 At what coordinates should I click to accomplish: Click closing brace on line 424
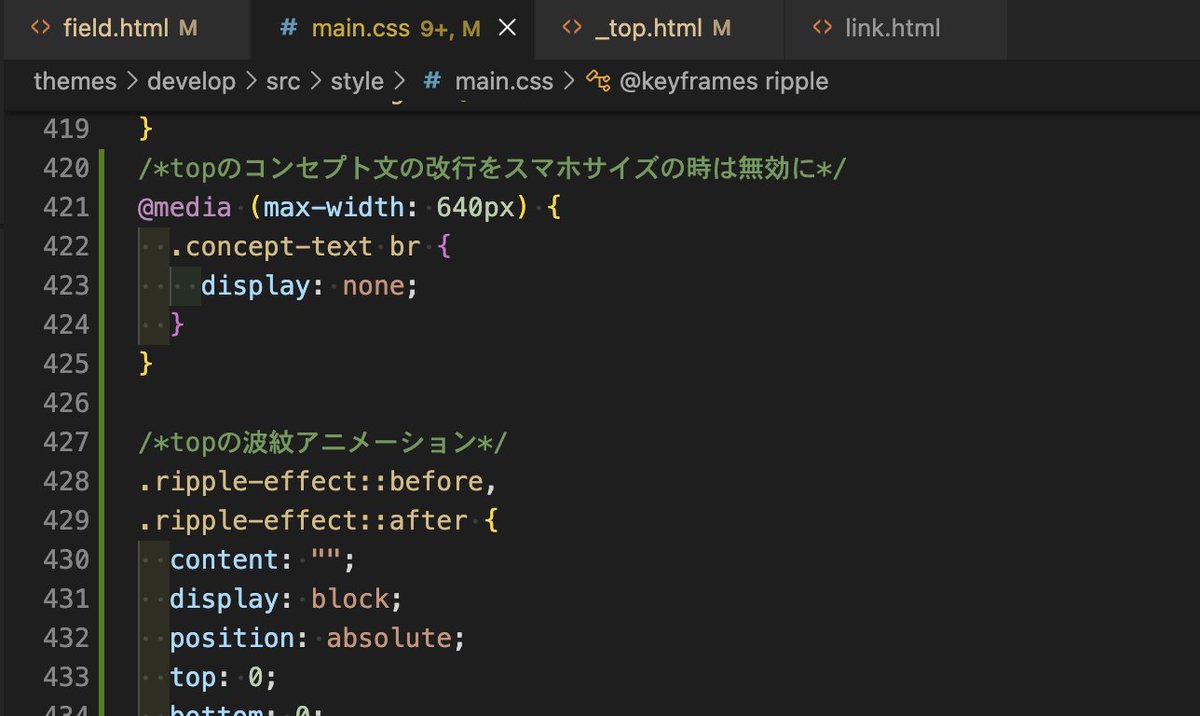(x=178, y=325)
